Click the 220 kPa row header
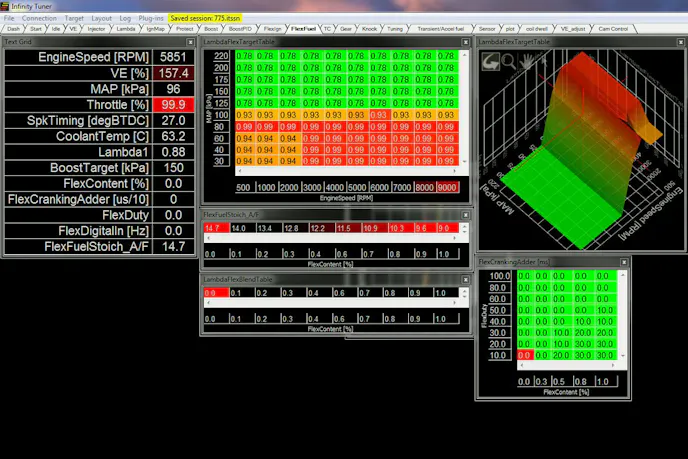Screen dimensions: 688x459 tap(219, 56)
